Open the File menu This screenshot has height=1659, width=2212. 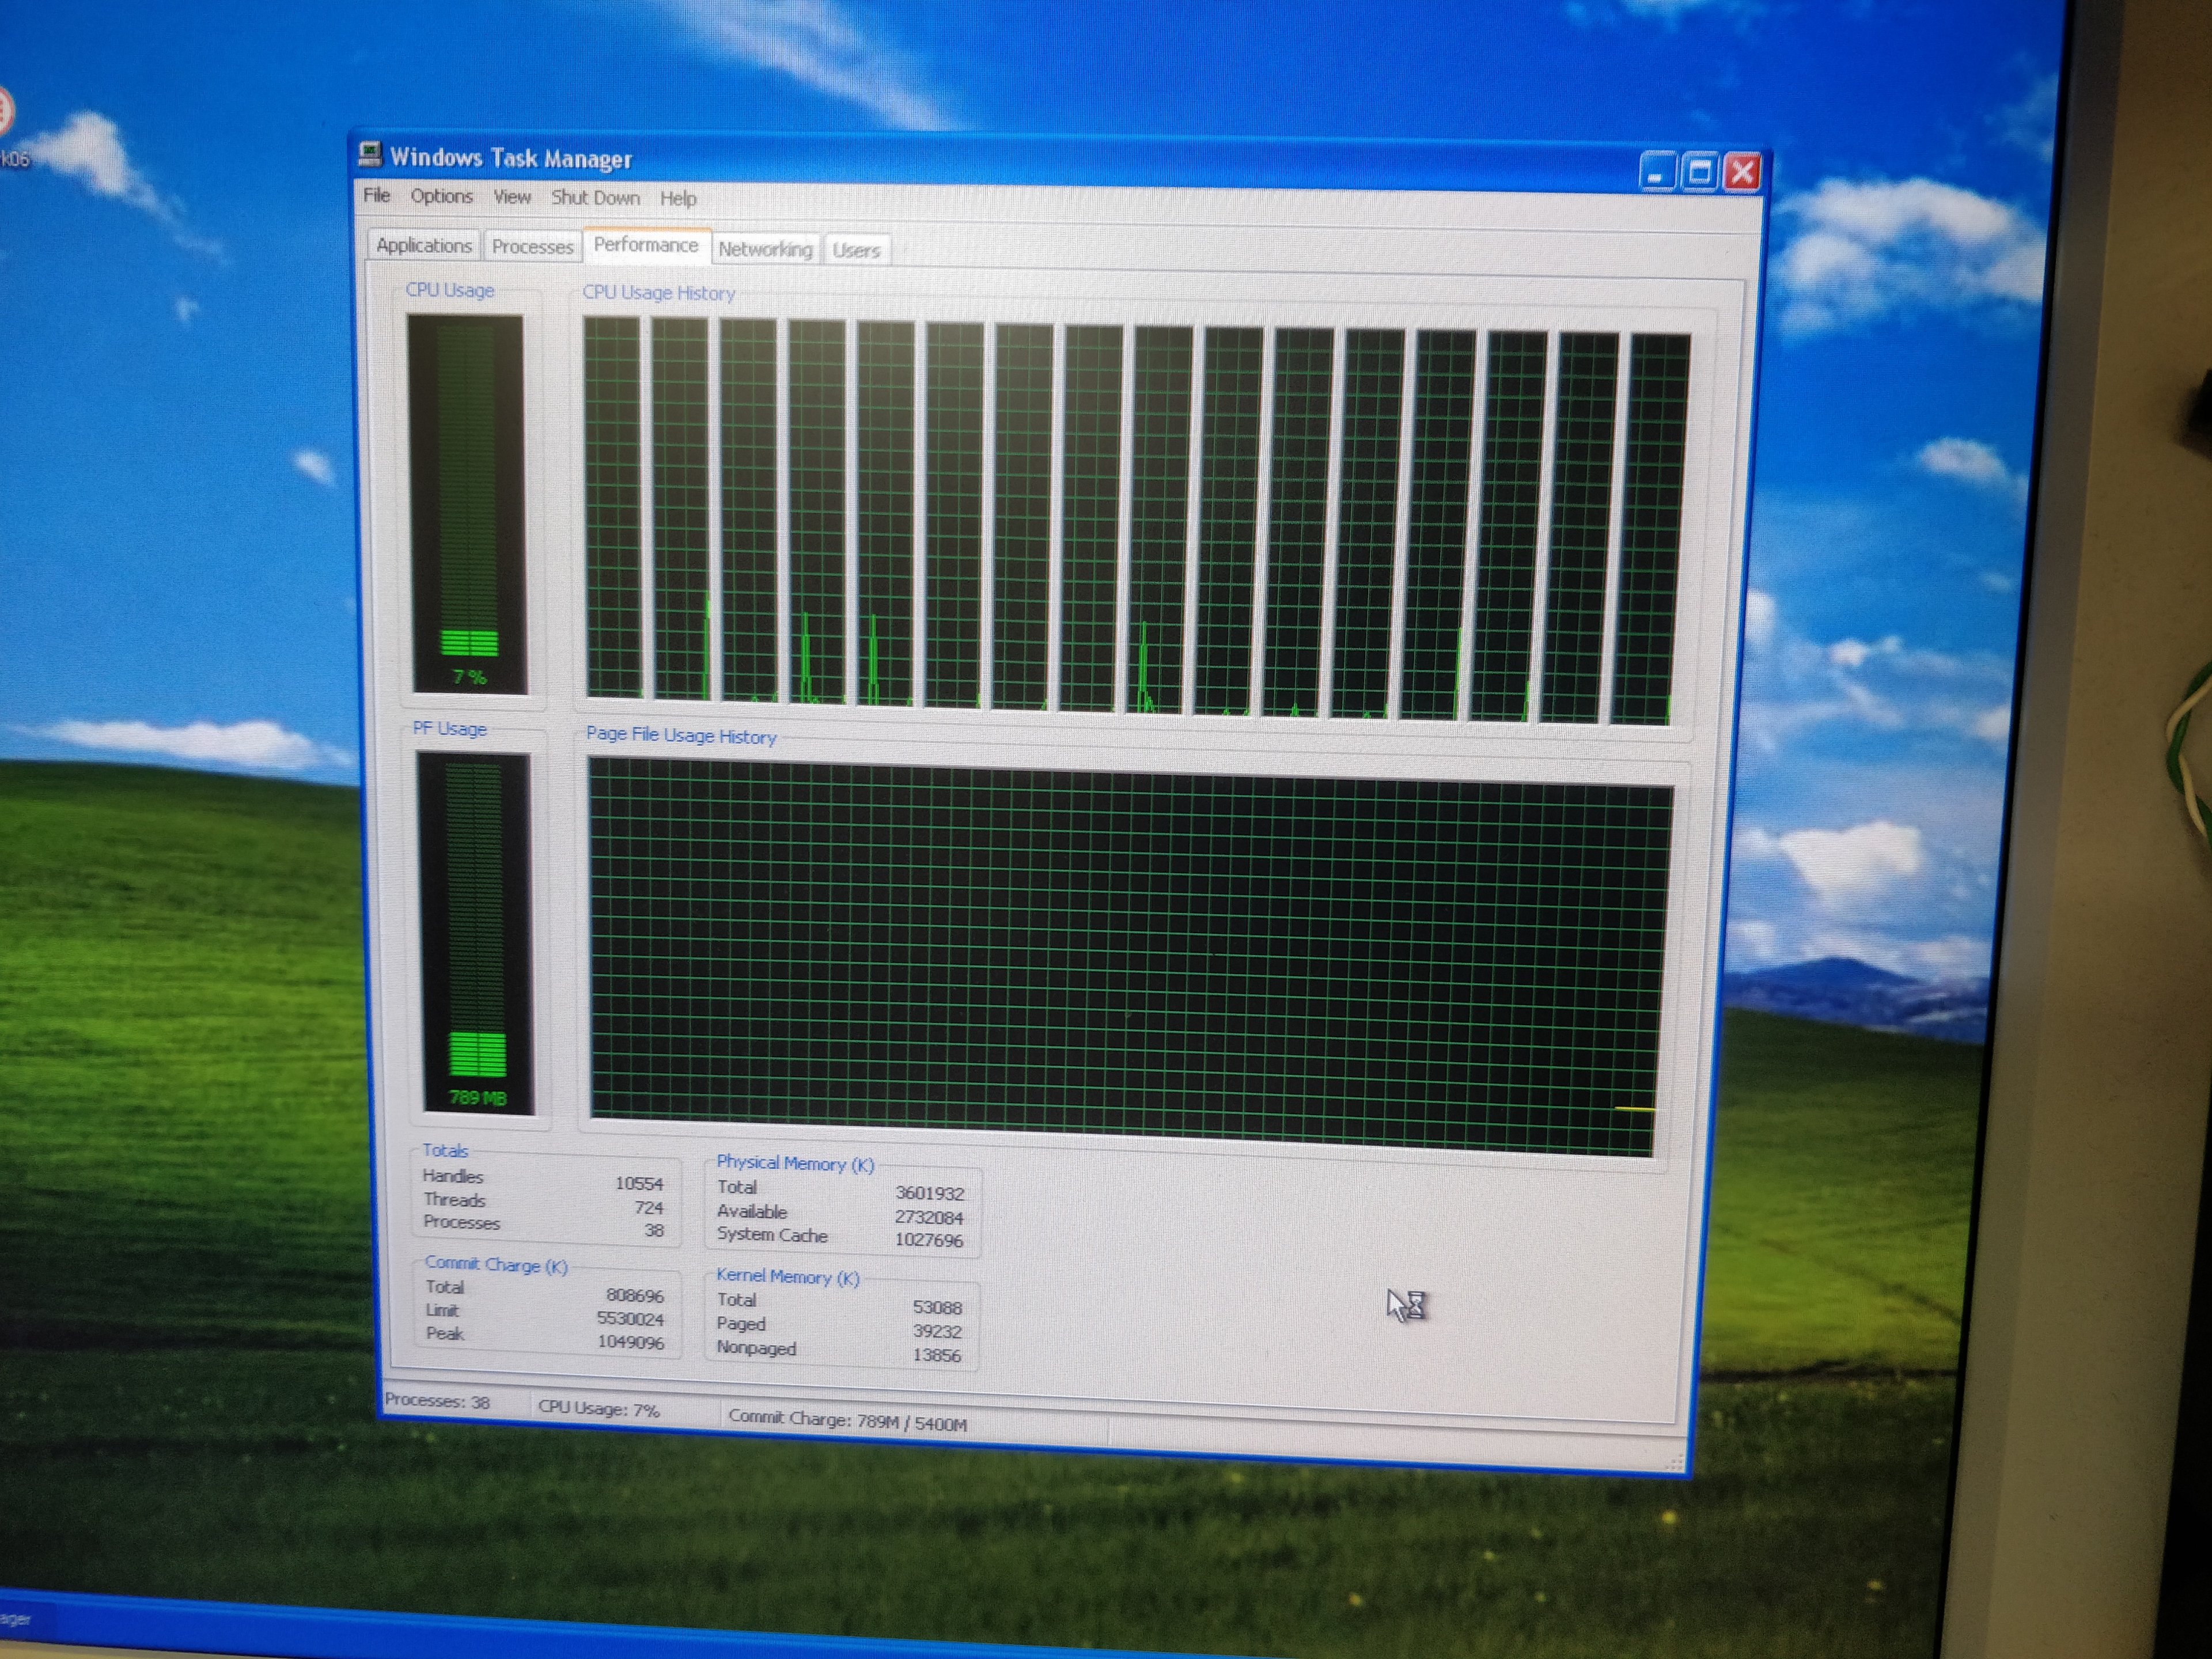tap(376, 195)
